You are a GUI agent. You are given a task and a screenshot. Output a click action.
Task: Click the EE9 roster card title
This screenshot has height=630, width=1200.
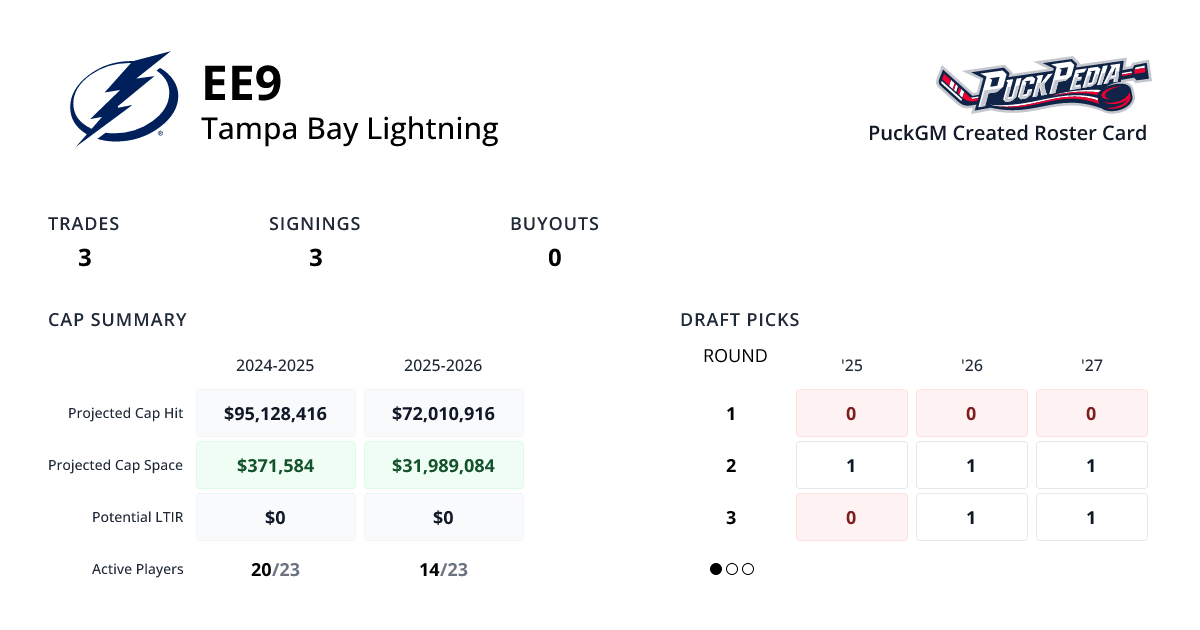tap(242, 84)
